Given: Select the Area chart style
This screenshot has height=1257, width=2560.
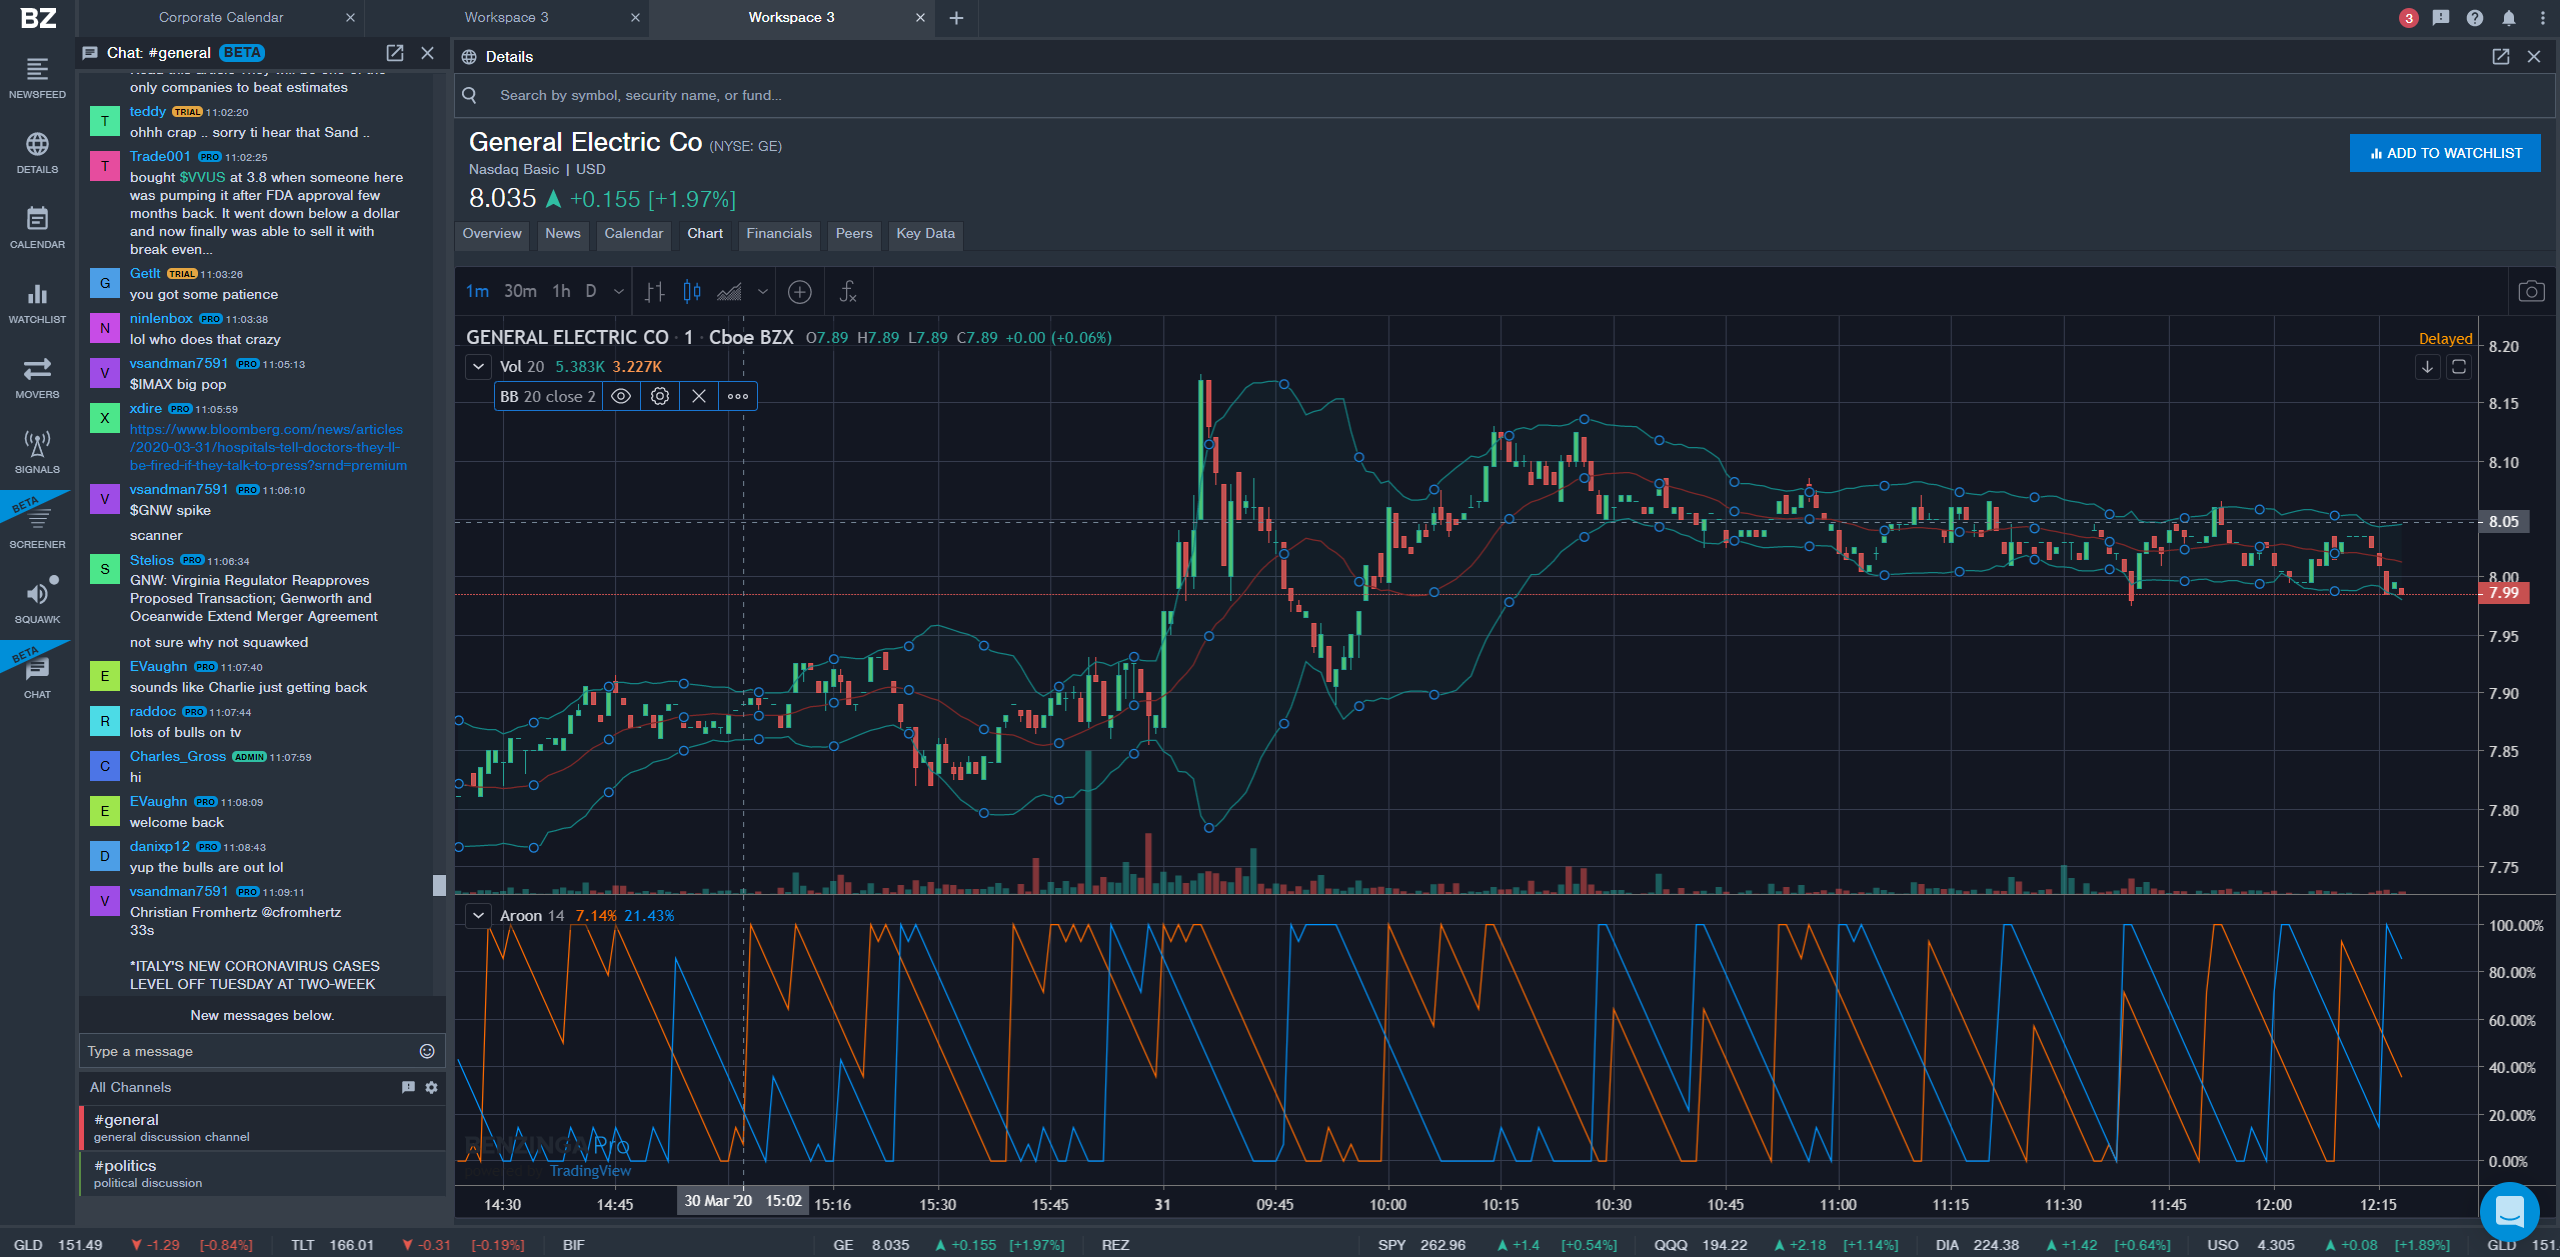Looking at the screenshot, I should point(730,292).
